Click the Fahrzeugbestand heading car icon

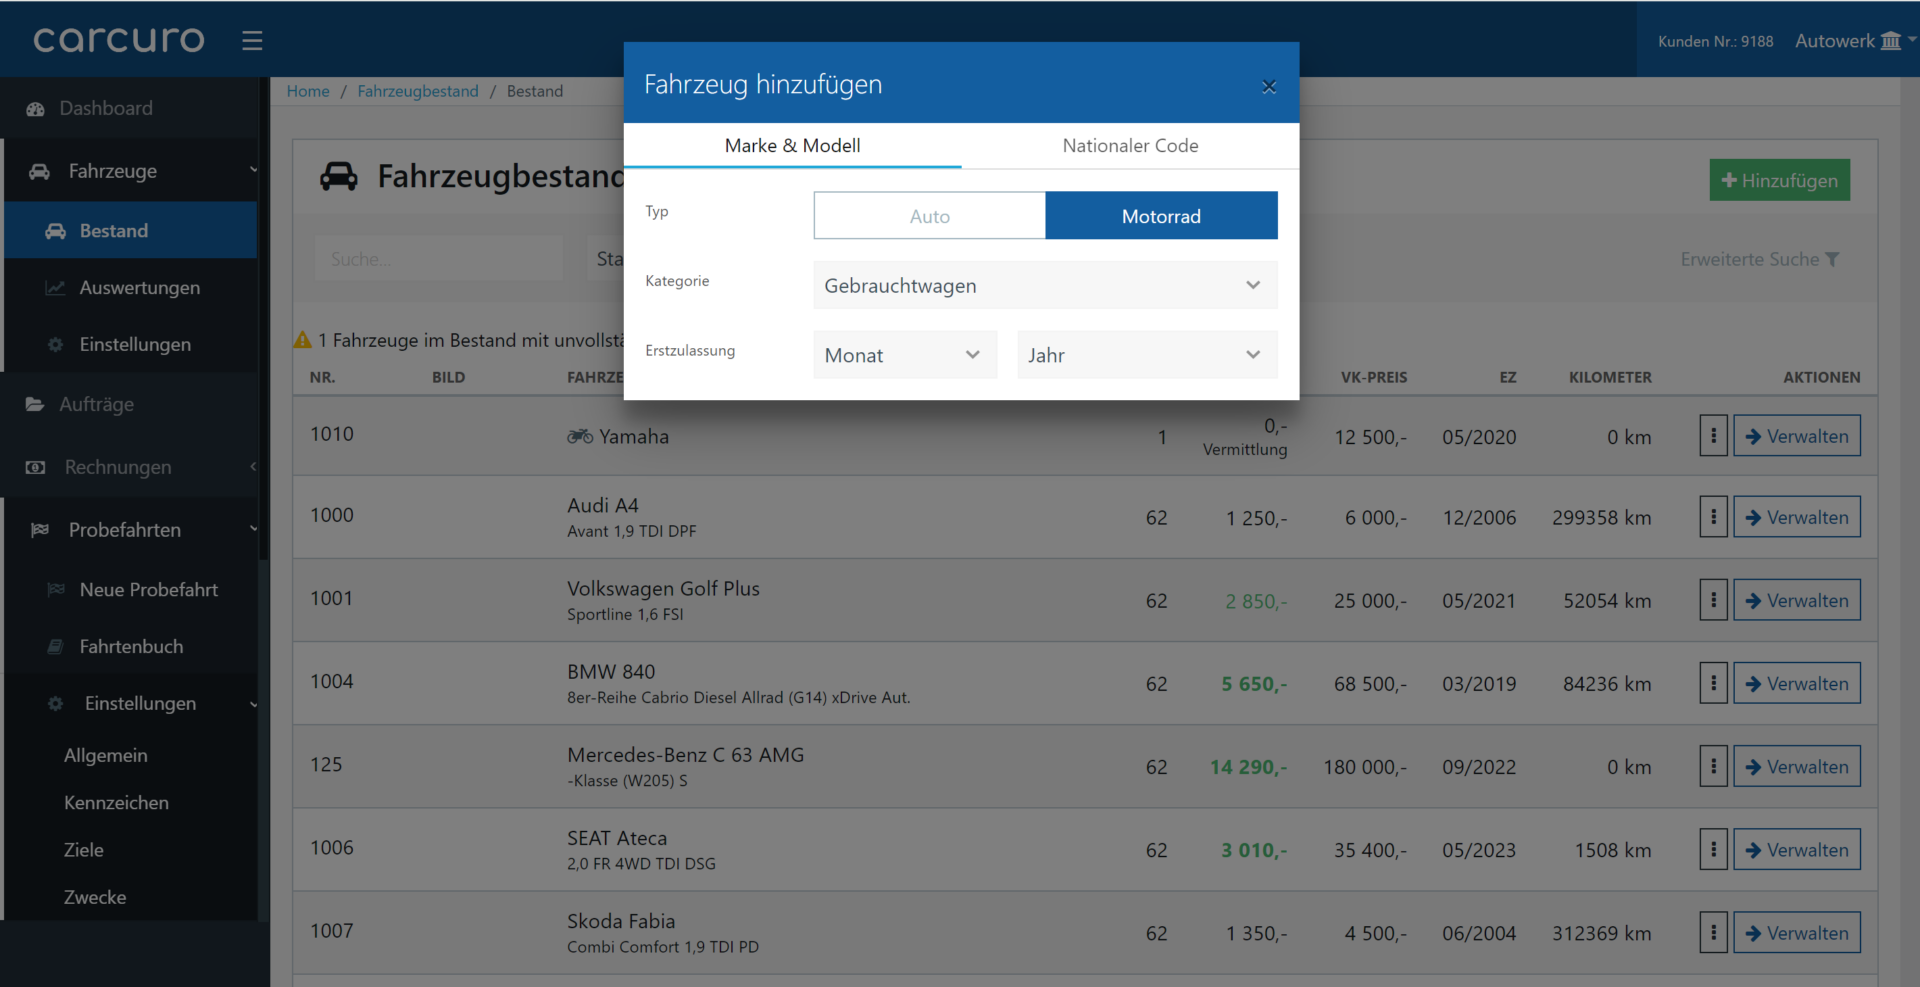click(339, 176)
